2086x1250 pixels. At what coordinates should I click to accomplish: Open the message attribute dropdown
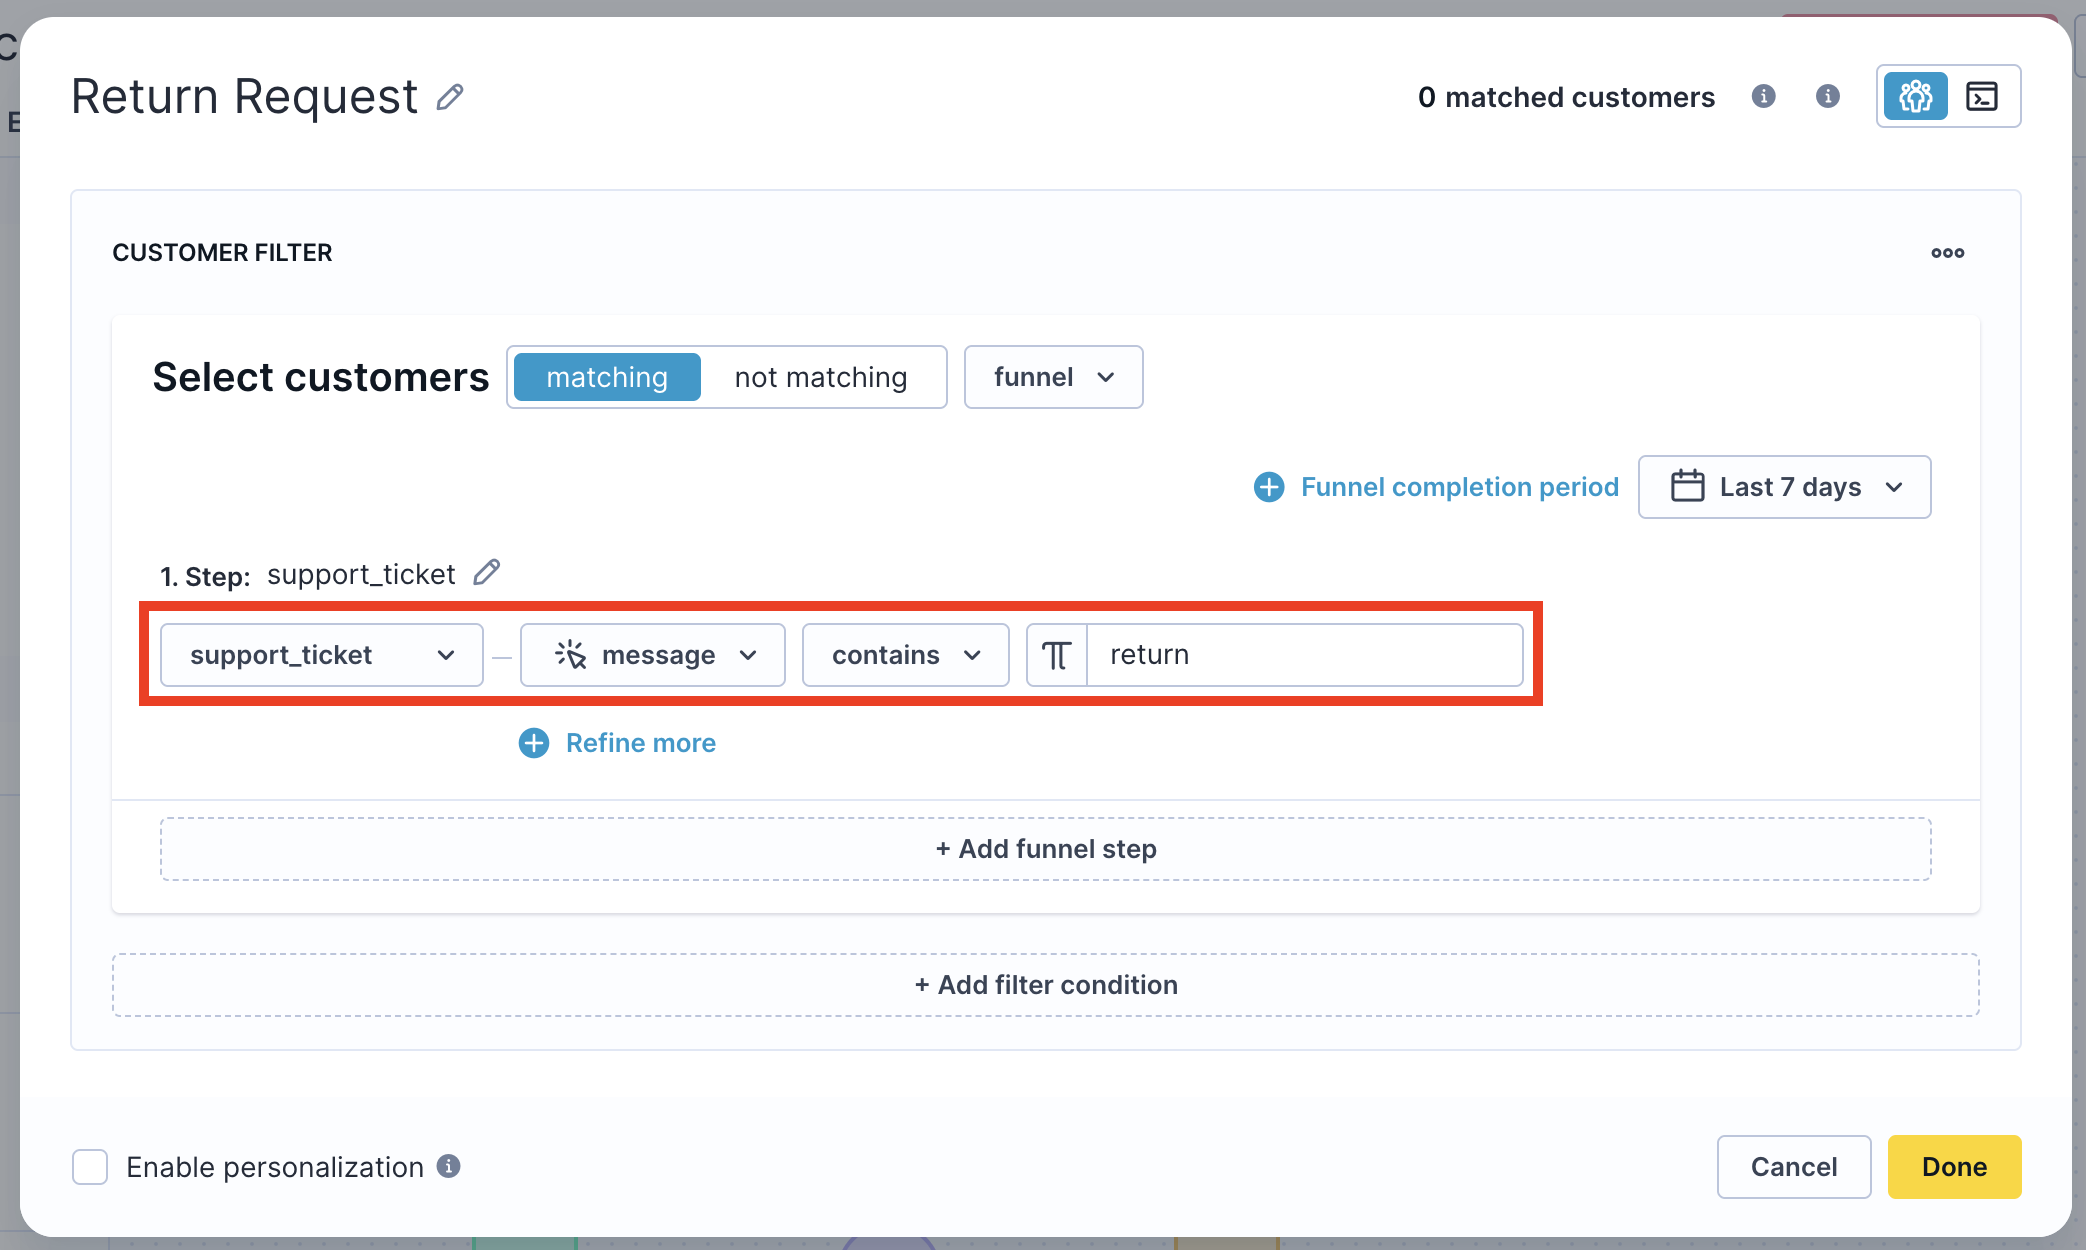coord(653,655)
